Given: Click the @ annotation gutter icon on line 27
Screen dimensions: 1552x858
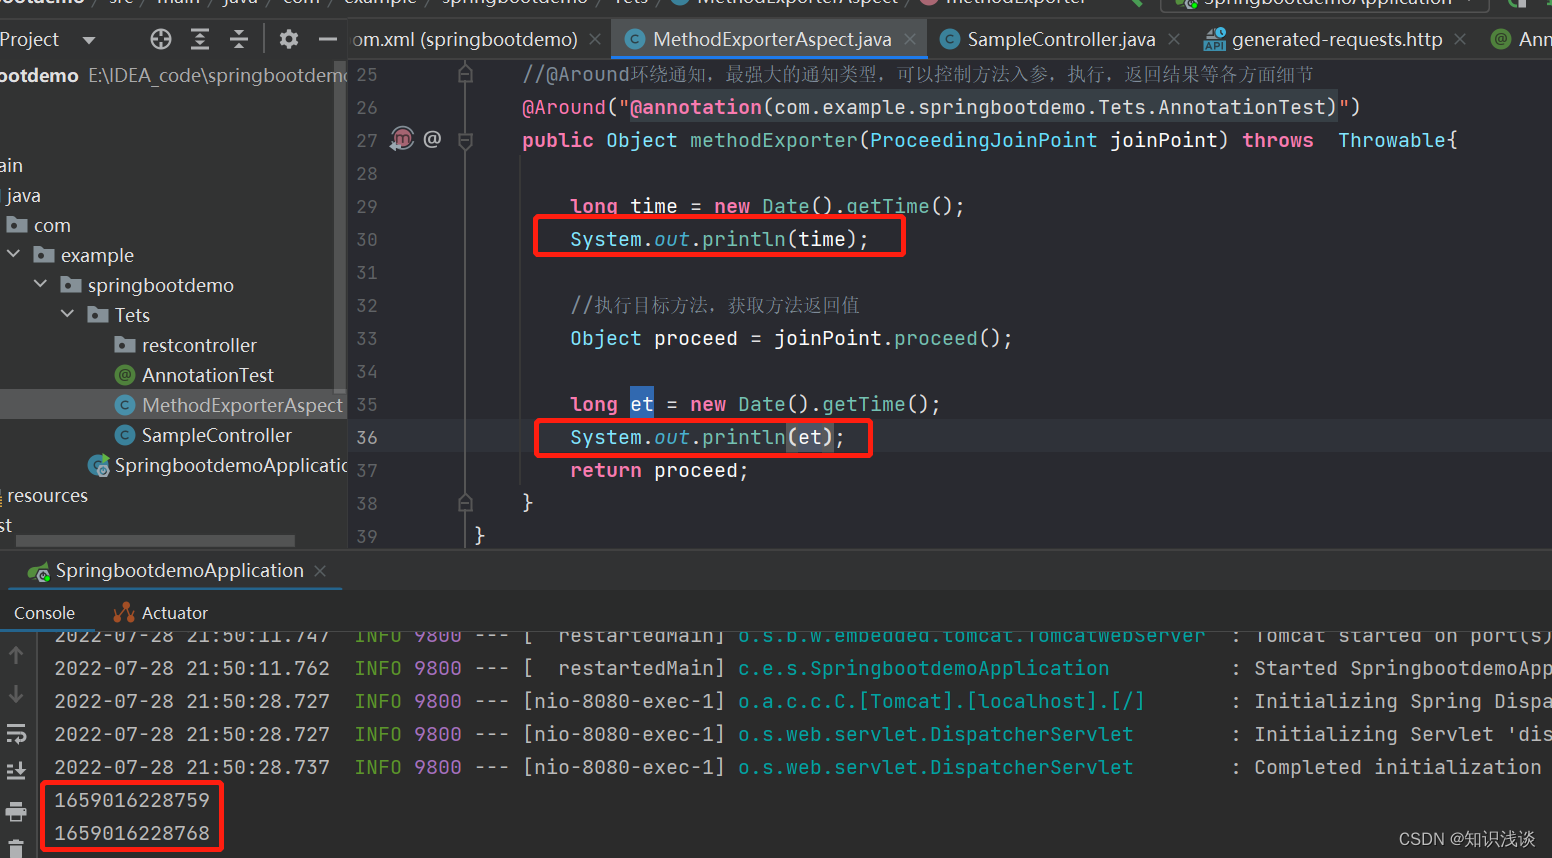Looking at the screenshot, I should 432,139.
